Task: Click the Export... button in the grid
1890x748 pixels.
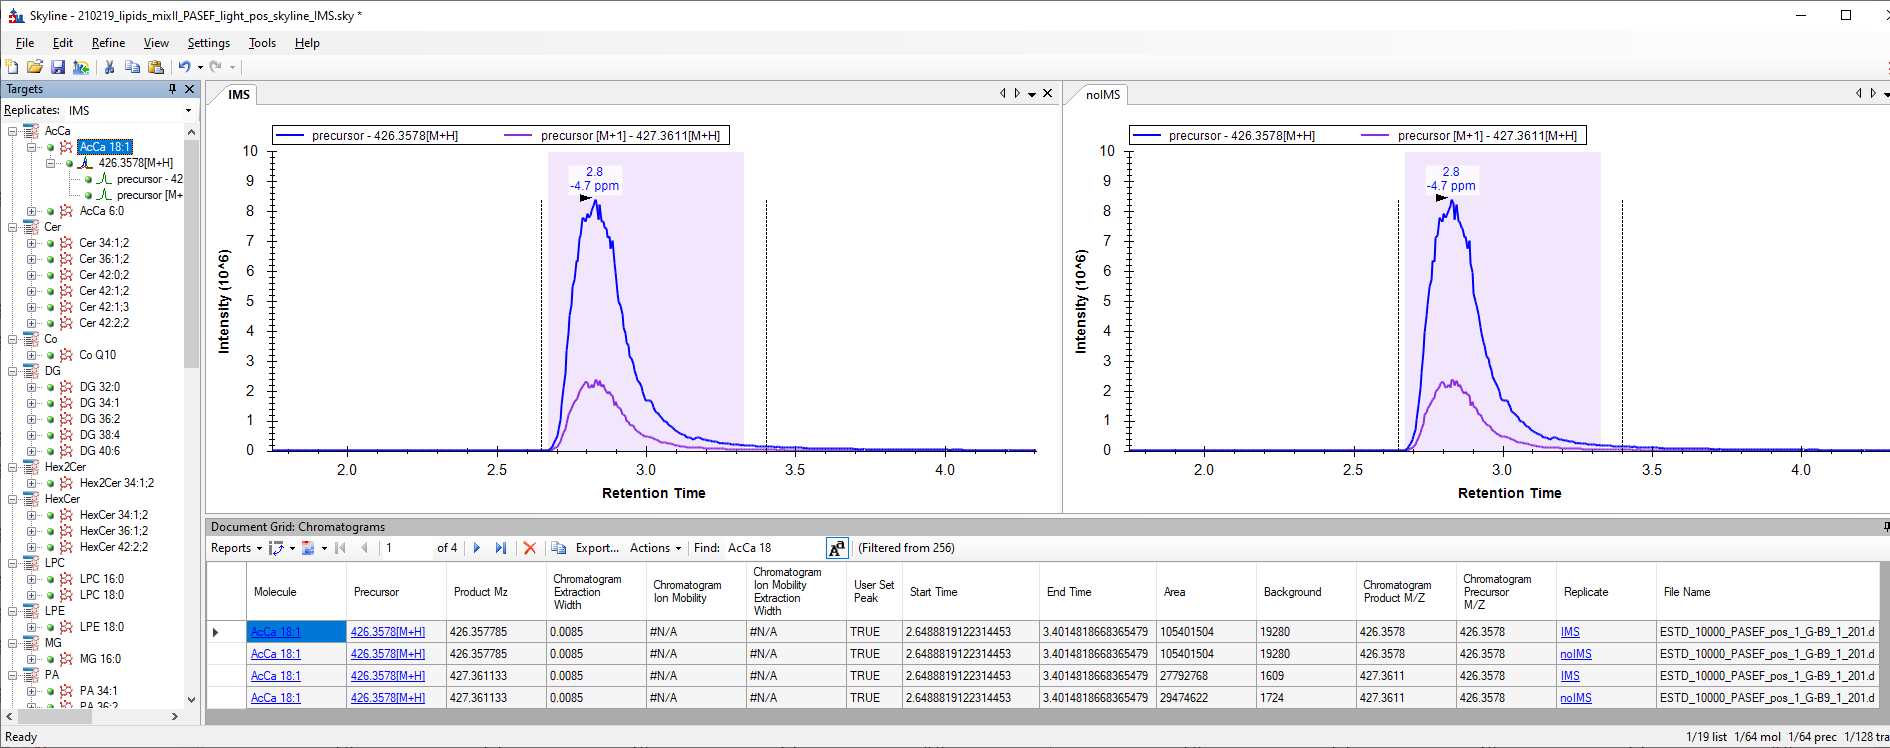Action: coord(597,548)
